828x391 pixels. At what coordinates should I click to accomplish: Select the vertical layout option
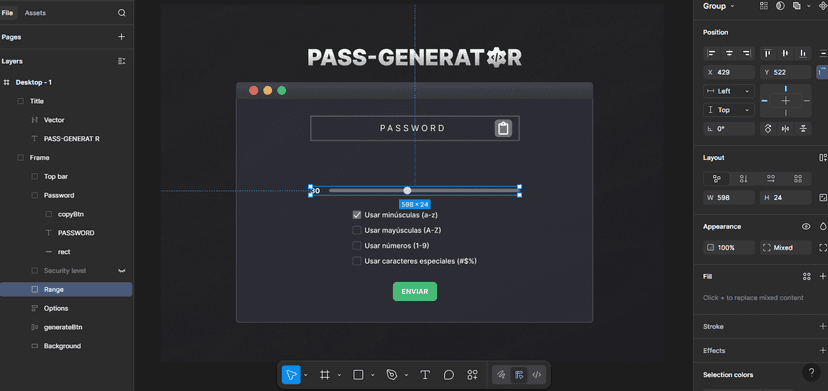click(x=744, y=179)
